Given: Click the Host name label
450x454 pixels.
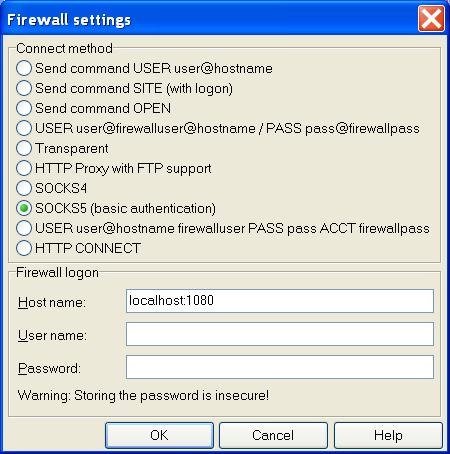Looking at the screenshot, I should click(x=52, y=303).
